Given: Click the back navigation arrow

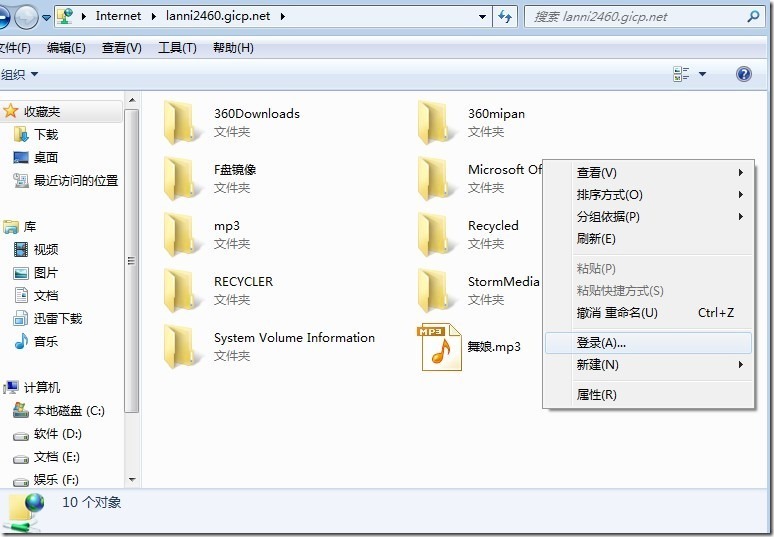Looking at the screenshot, I should click(3, 17).
